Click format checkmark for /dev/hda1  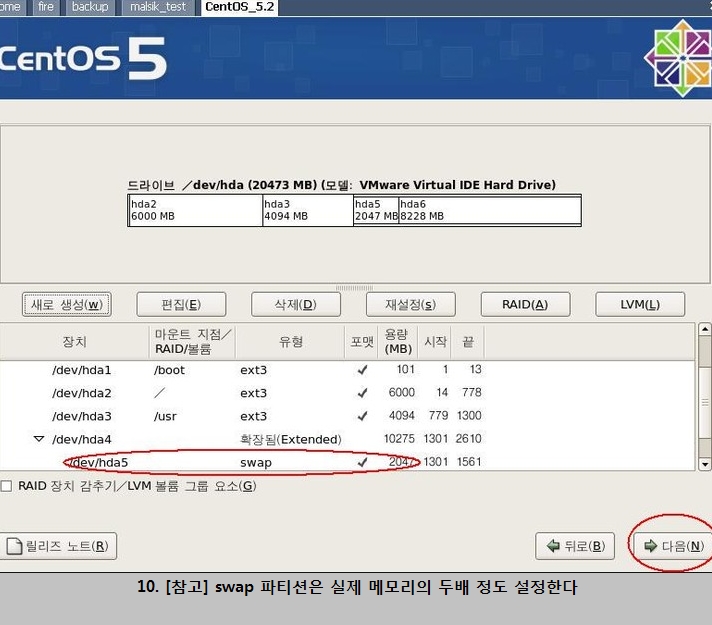pos(362,370)
